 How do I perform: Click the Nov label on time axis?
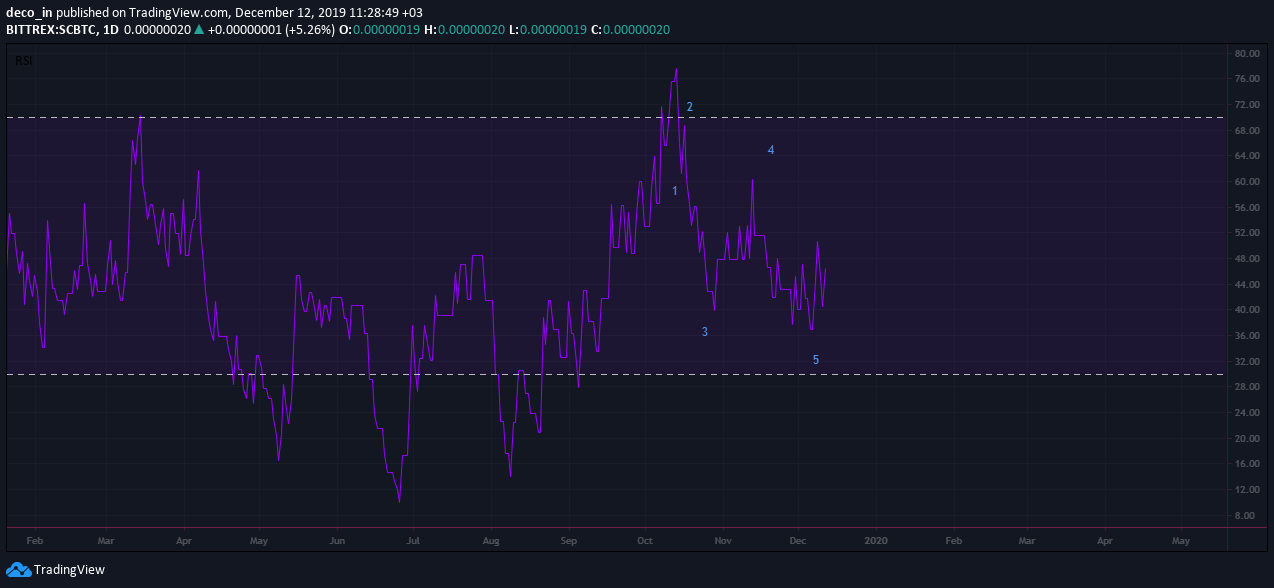(723, 540)
